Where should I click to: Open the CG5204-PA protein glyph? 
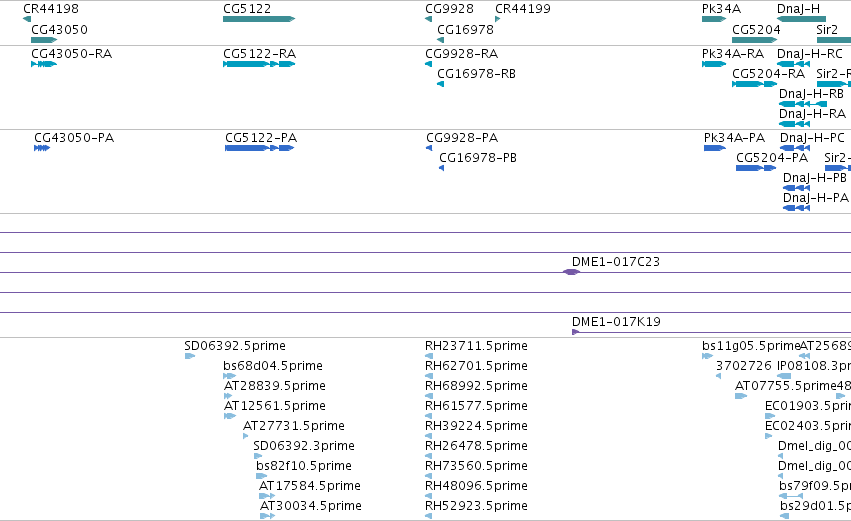(756, 168)
